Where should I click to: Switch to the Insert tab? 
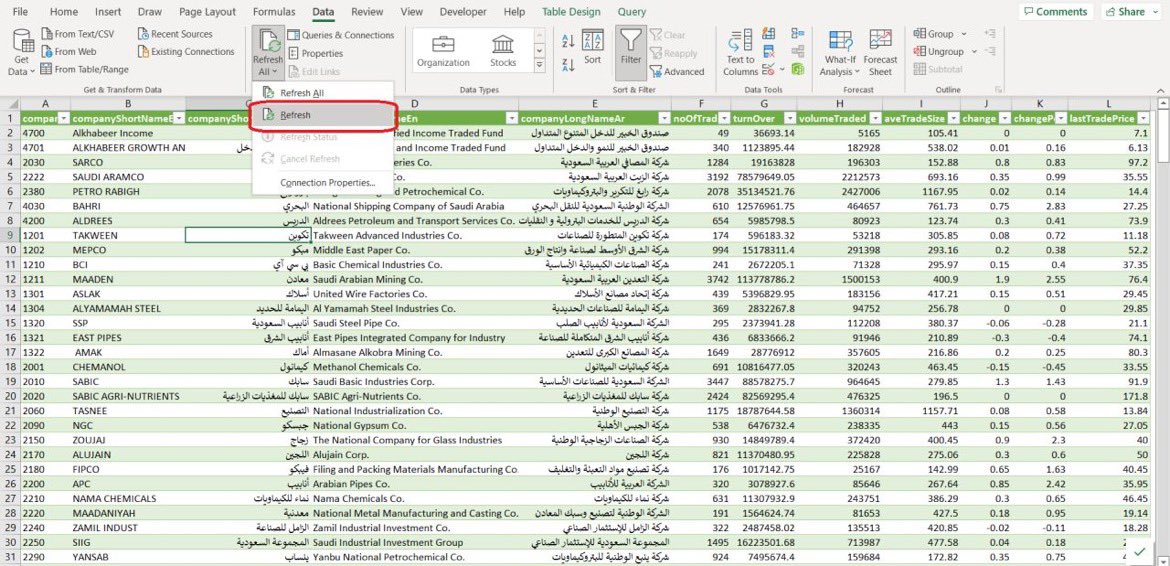pyautogui.click(x=108, y=12)
